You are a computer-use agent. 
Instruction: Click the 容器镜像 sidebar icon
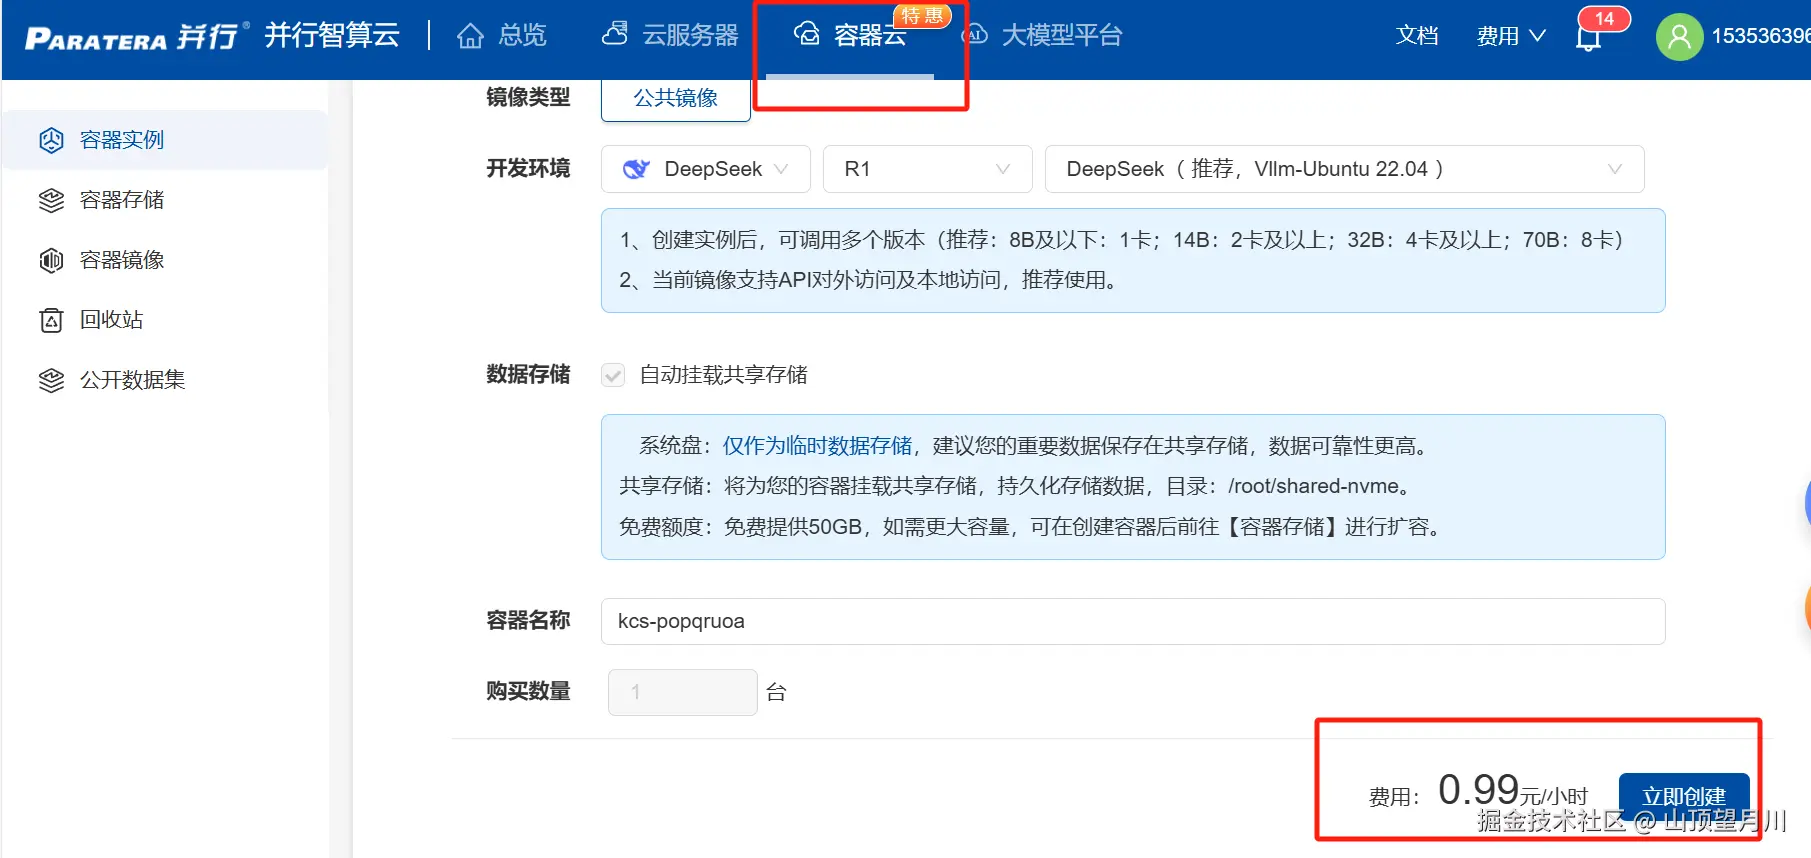click(51, 260)
